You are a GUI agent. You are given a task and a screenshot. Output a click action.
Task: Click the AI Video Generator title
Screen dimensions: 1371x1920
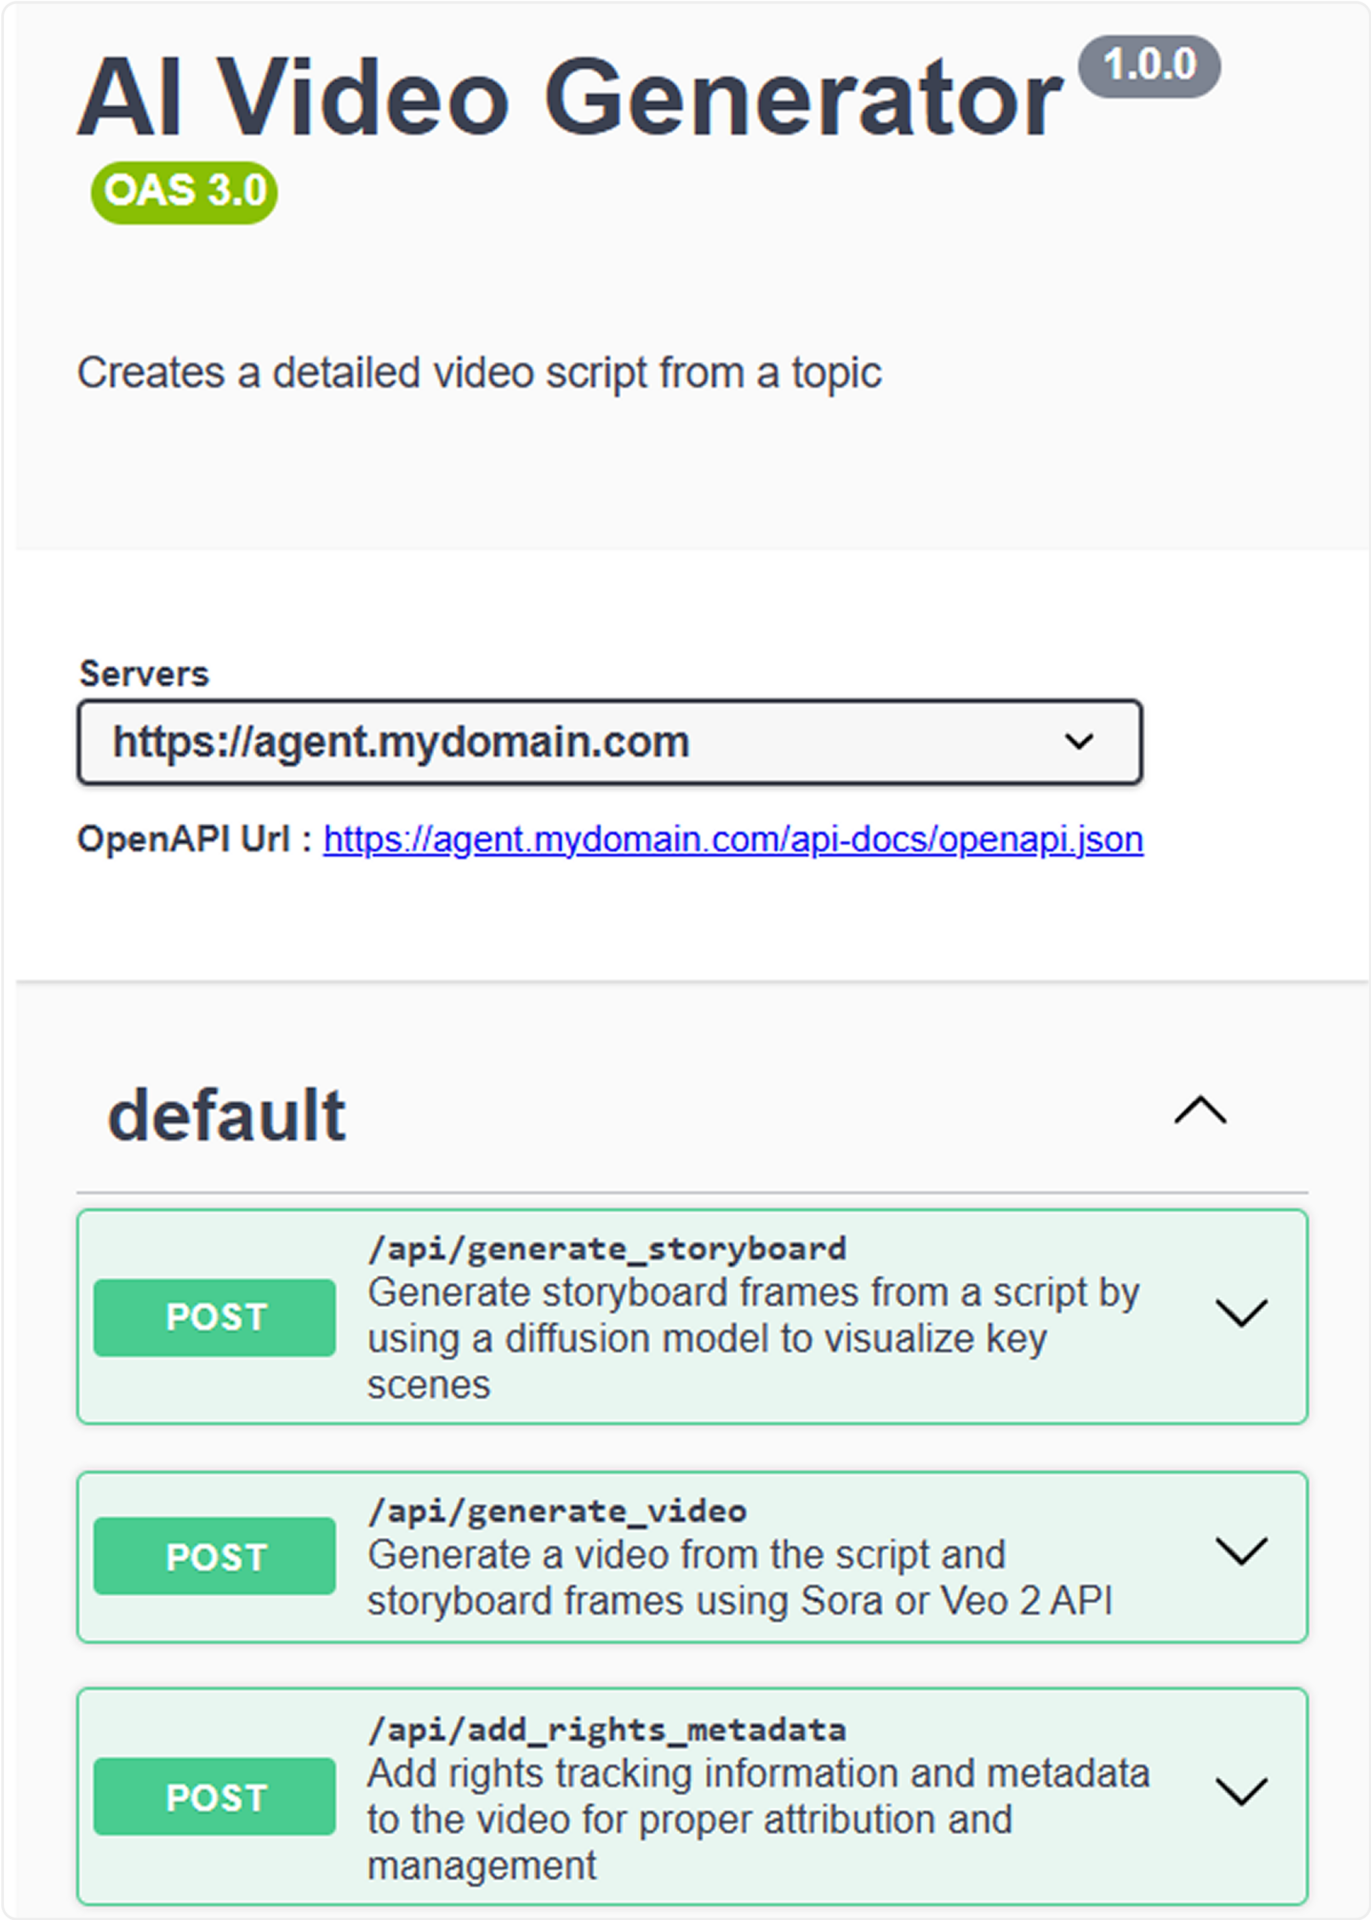click(x=570, y=98)
